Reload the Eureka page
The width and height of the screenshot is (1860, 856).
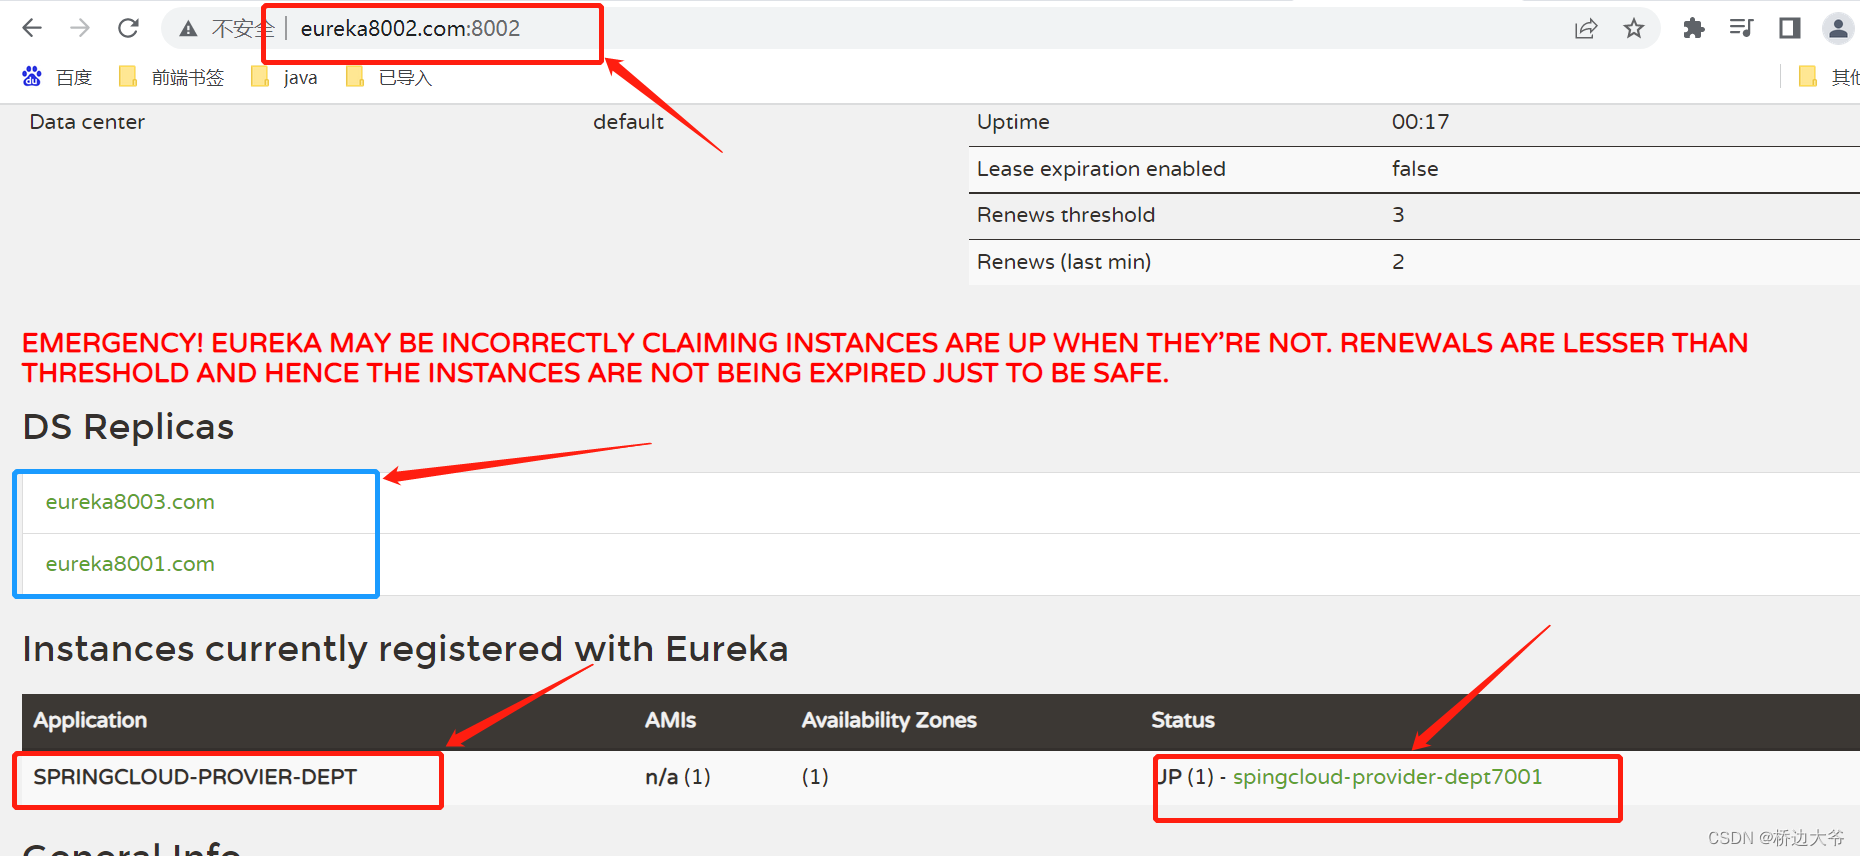coord(128,28)
